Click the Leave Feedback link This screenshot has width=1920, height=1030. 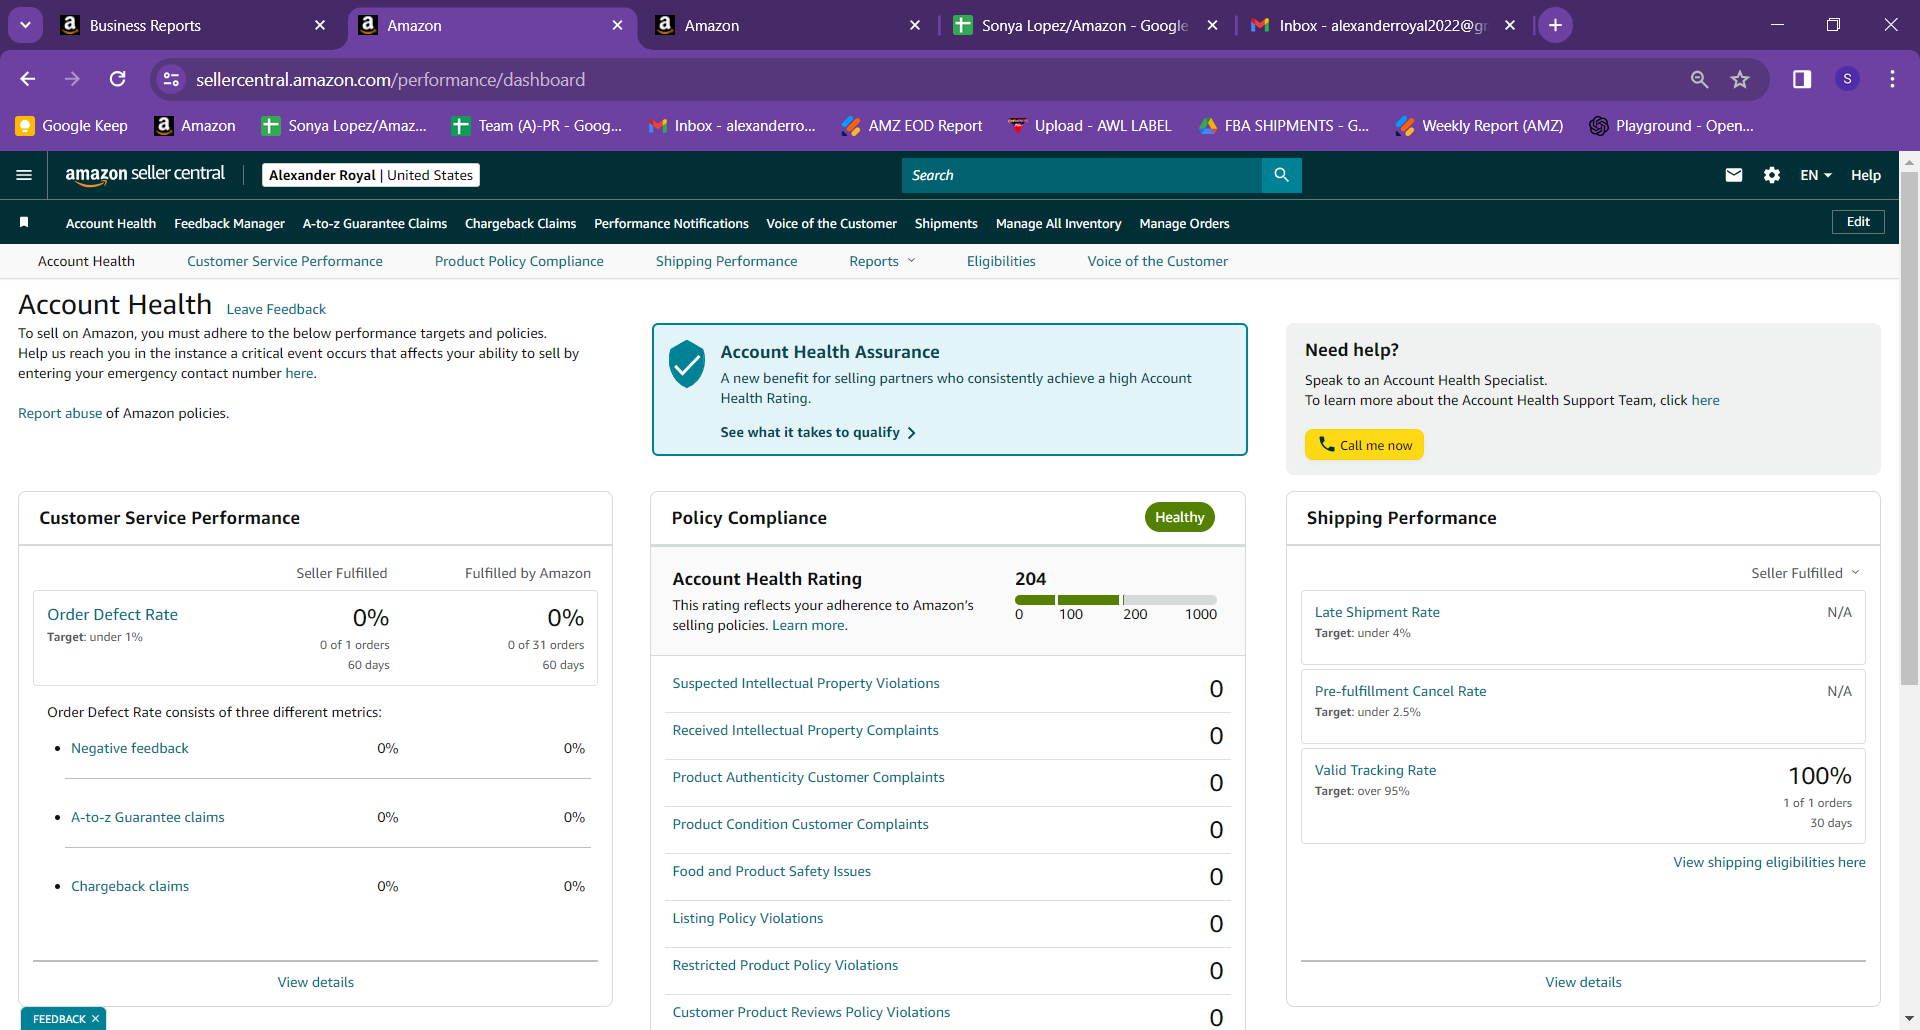click(276, 309)
